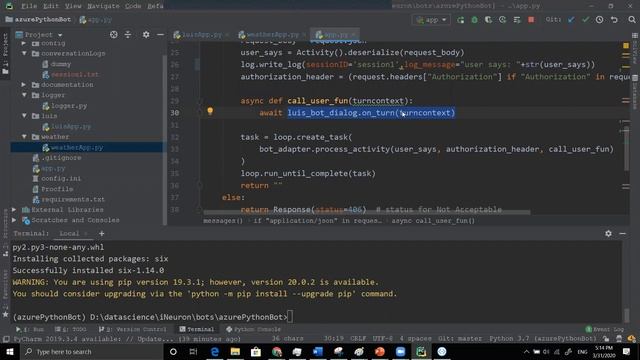Click Python 3.7 interpreter widget
The height and width of the screenshot is (360, 640).
tap(543, 339)
